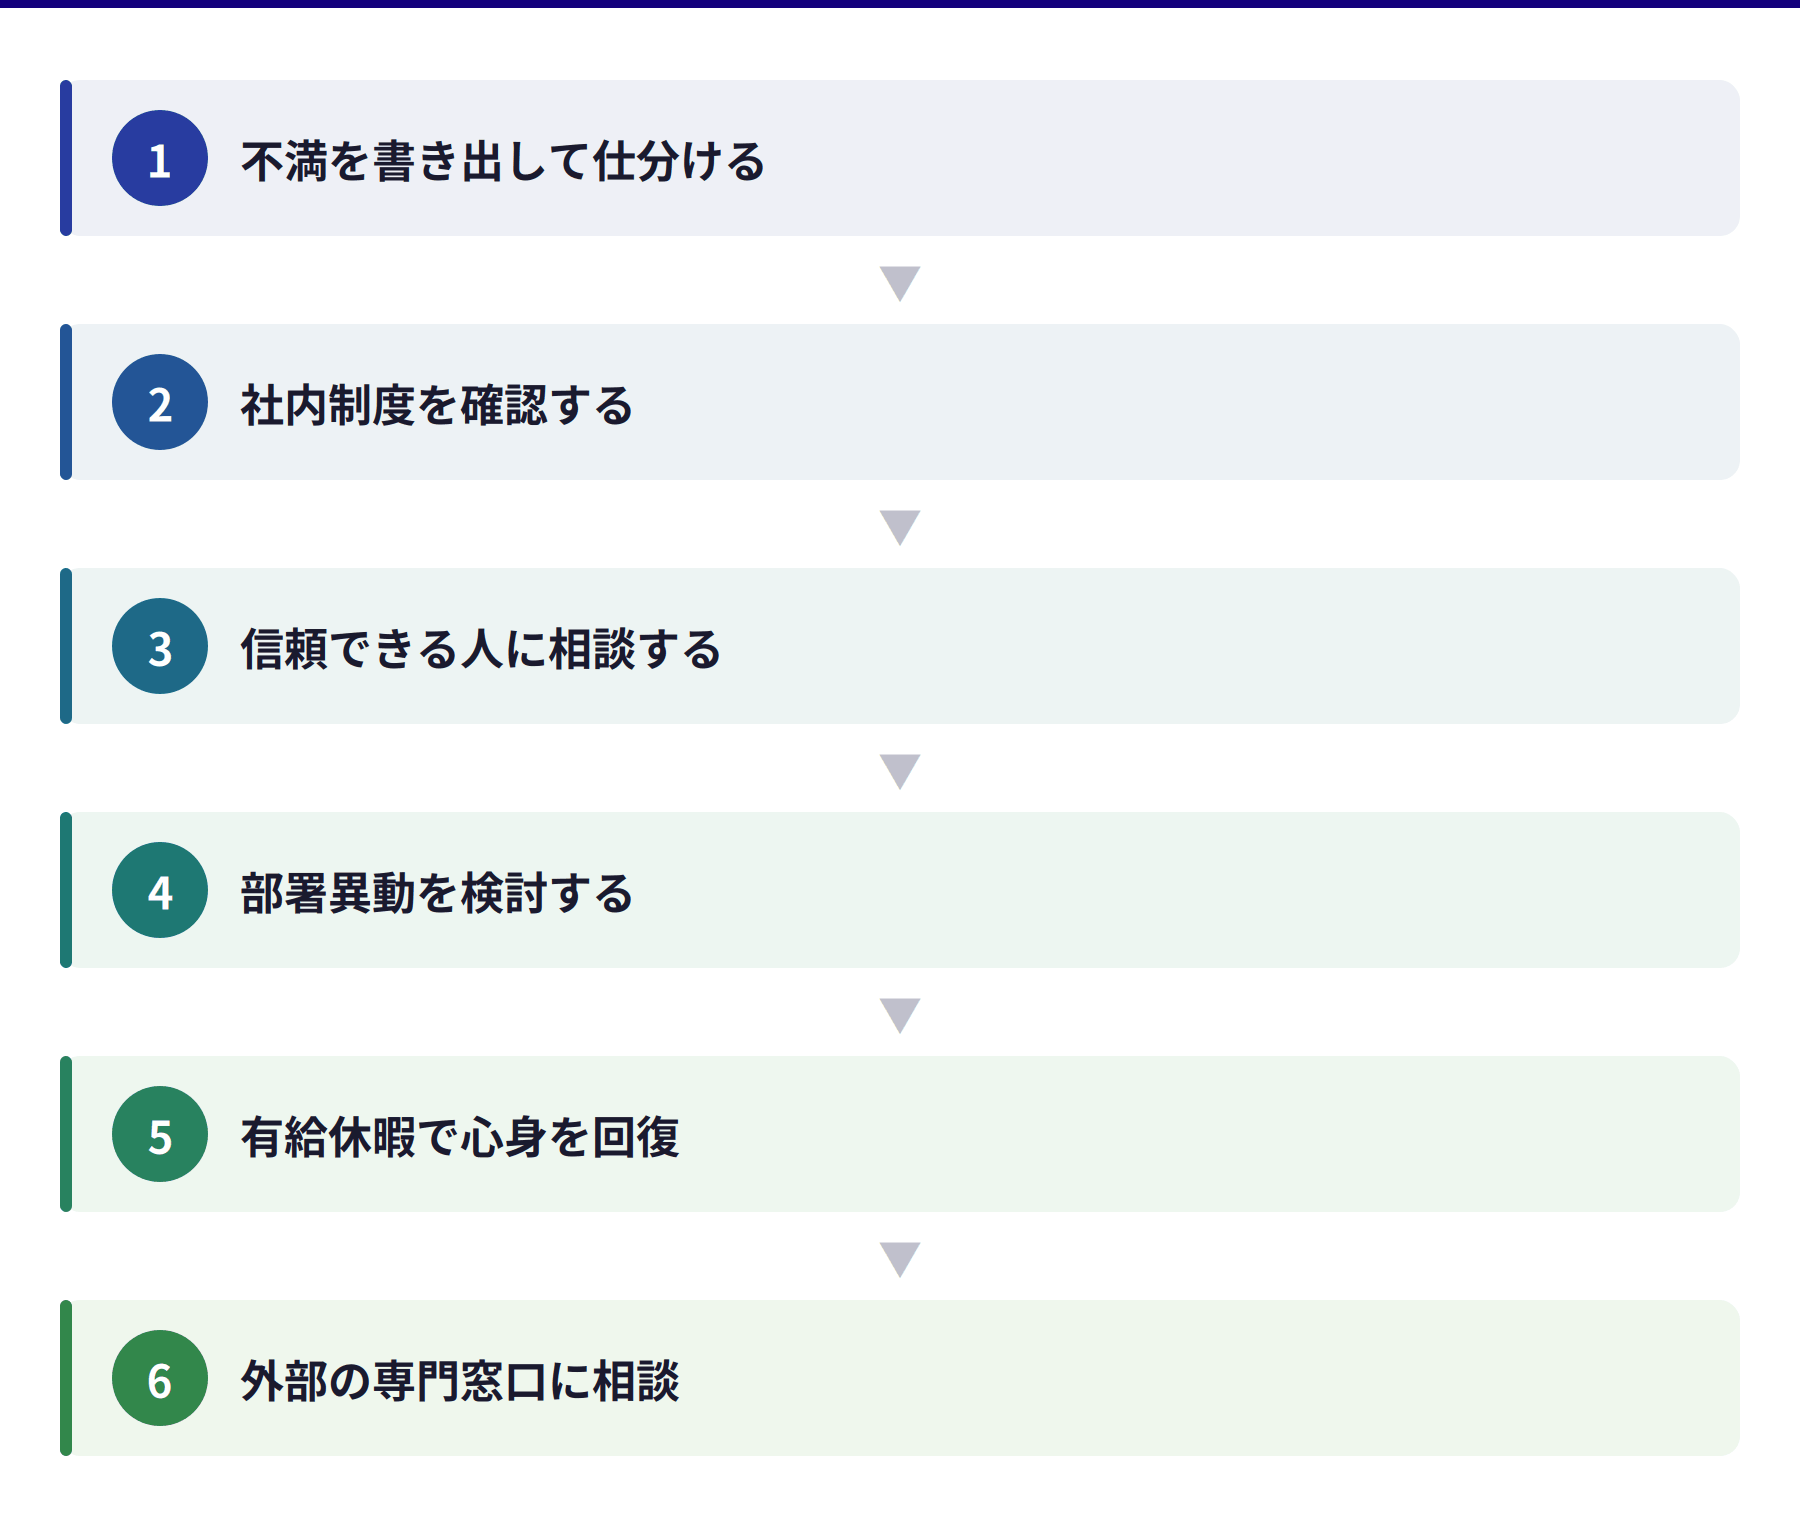The height and width of the screenshot is (1536, 1800).
Task: Click the number 5 circle badge
Action: [160, 1134]
